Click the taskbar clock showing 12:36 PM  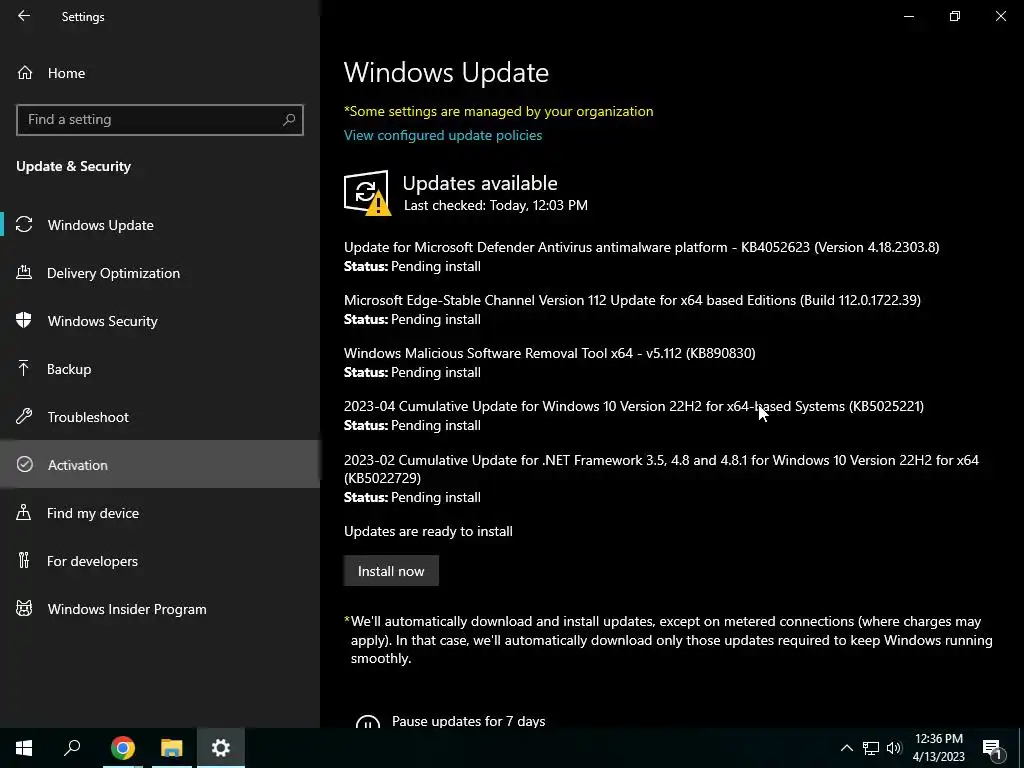tap(938, 748)
